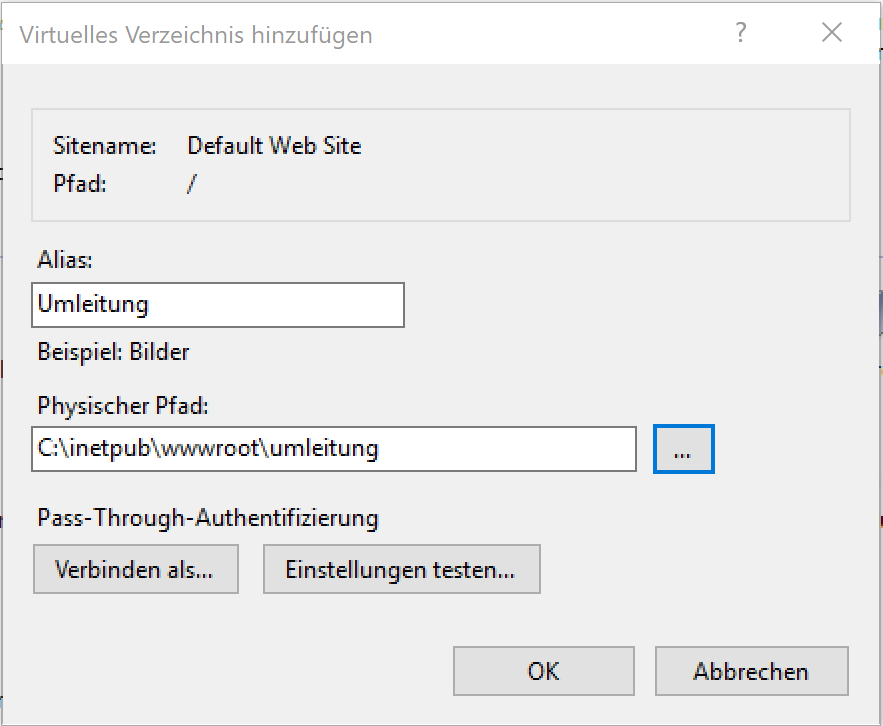Click the "Default Web Site" site name
Screen dimensions: 883x726
[x=274, y=145]
